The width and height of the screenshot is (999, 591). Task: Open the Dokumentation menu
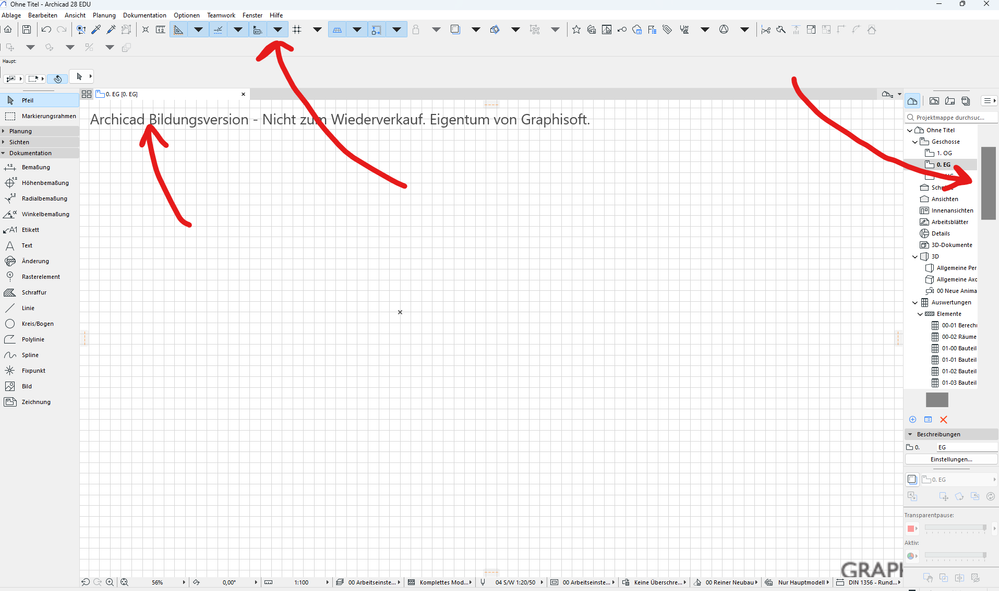click(145, 15)
